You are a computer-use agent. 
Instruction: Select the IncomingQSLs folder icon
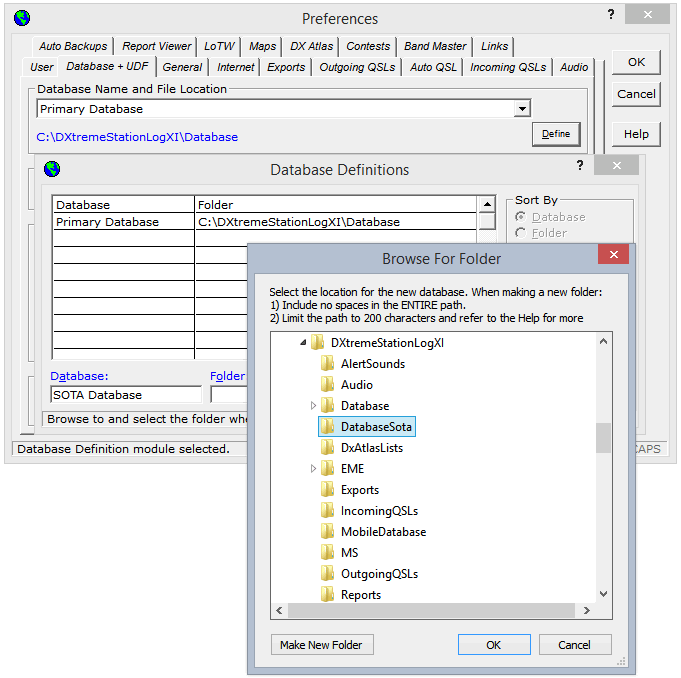pyautogui.click(x=327, y=510)
